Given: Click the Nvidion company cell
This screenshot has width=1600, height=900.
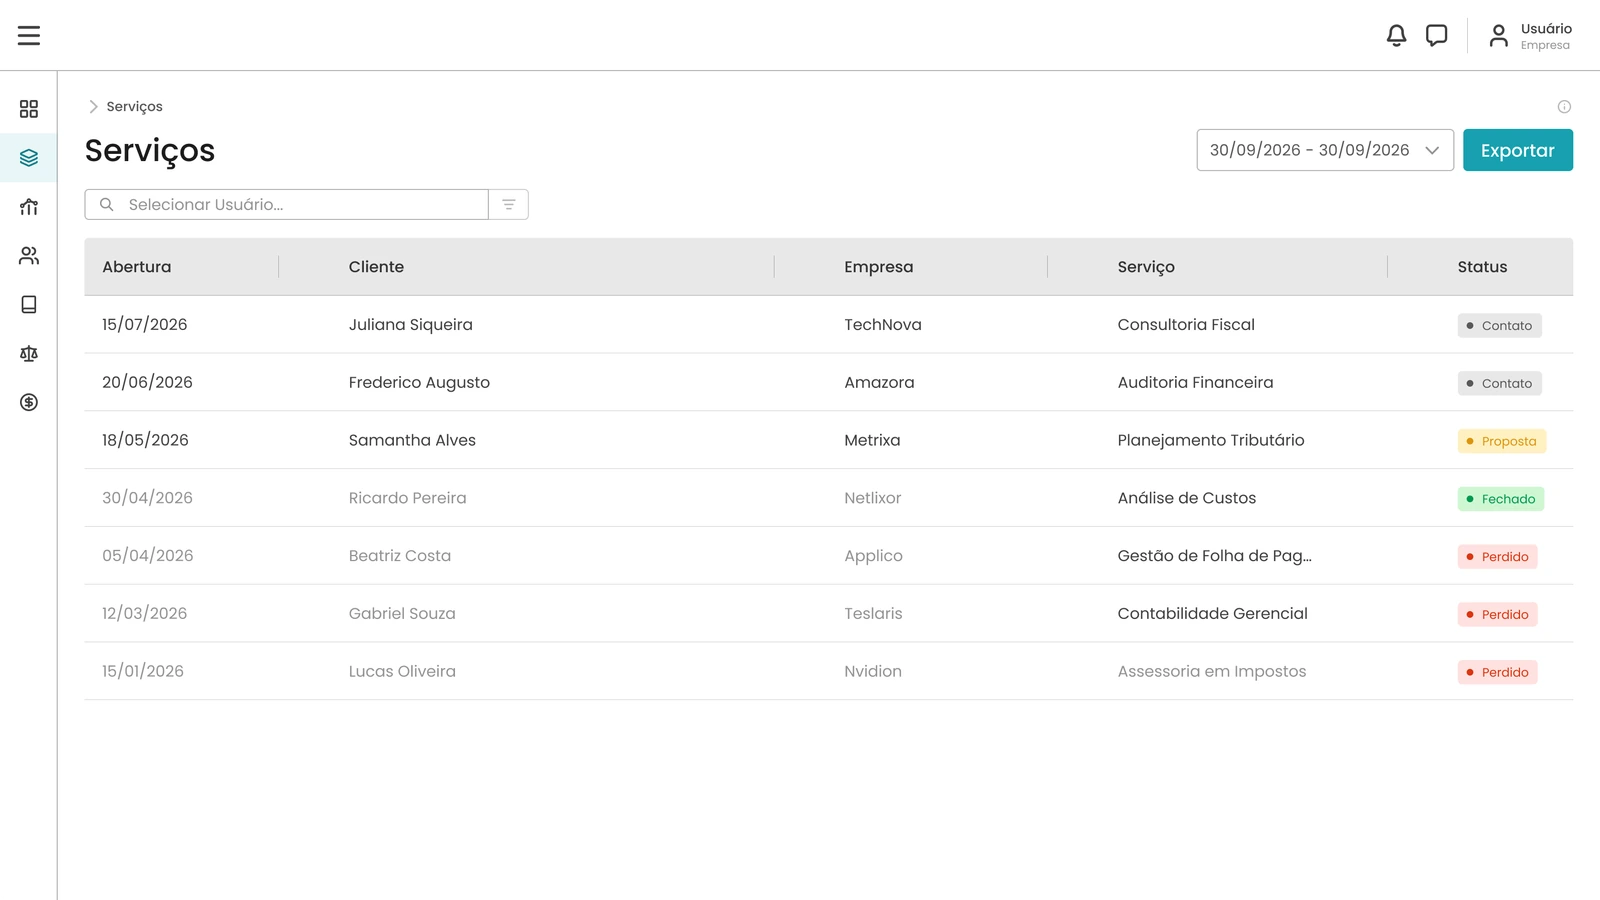Looking at the screenshot, I should point(872,671).
